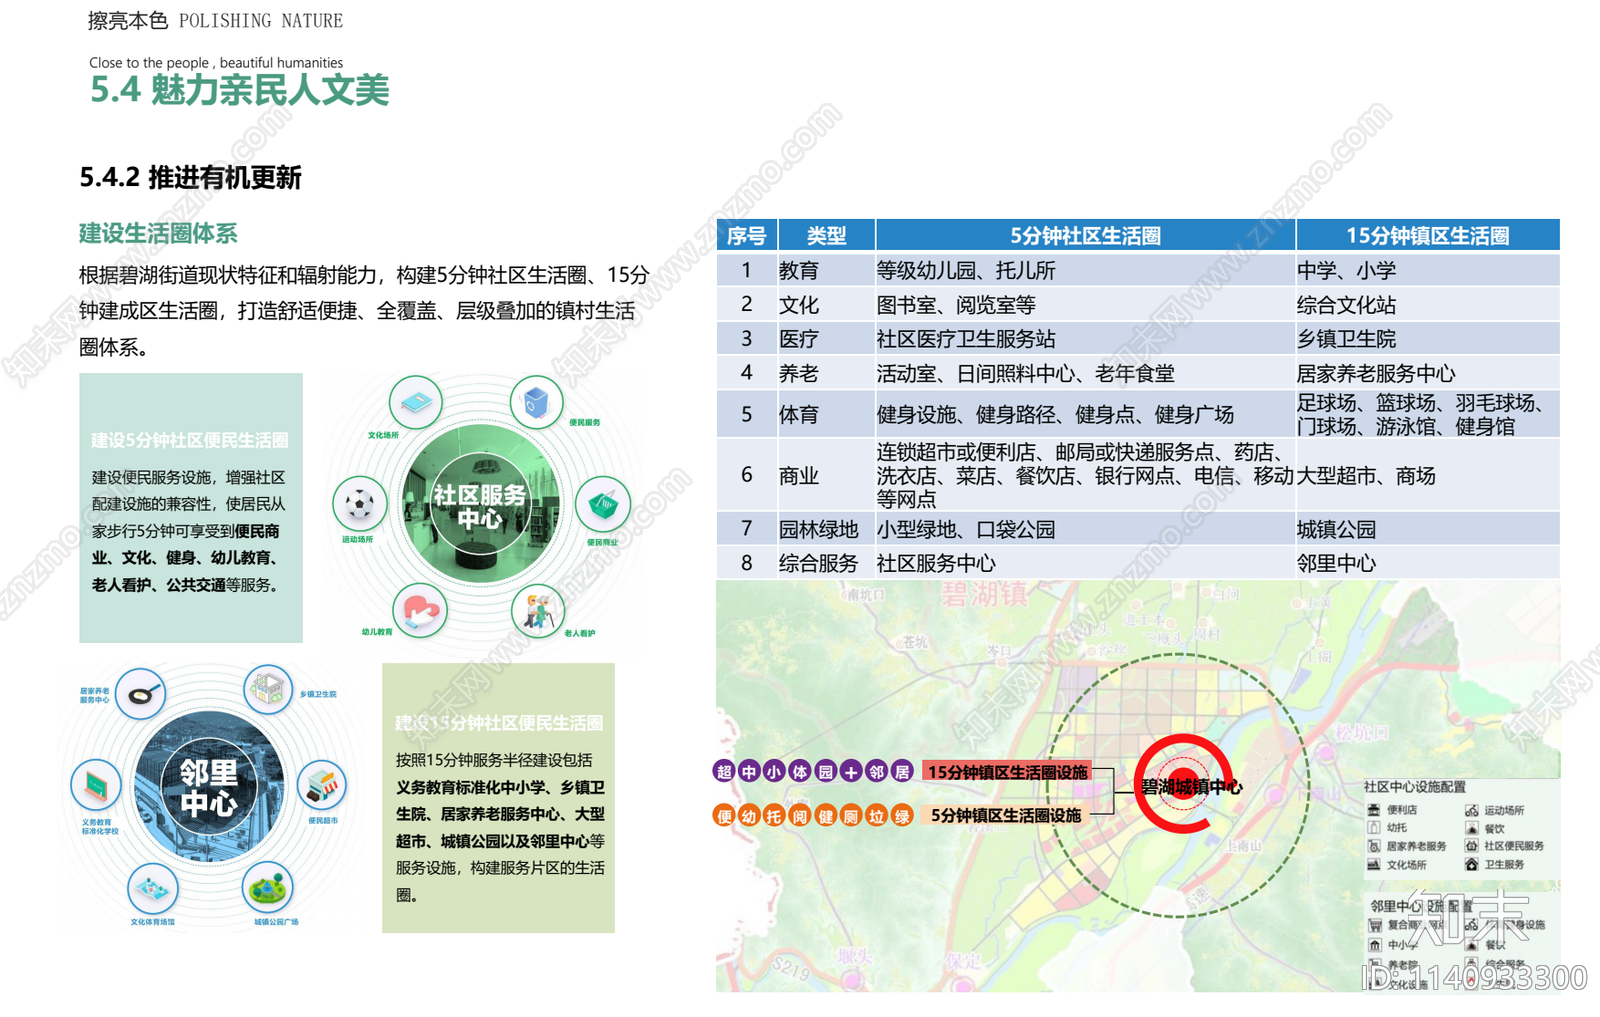Viewport: 1600px width, 1017px height.
Task: Select the 居家养老服务中心 table cell
Action: [x=1427, y=373]
